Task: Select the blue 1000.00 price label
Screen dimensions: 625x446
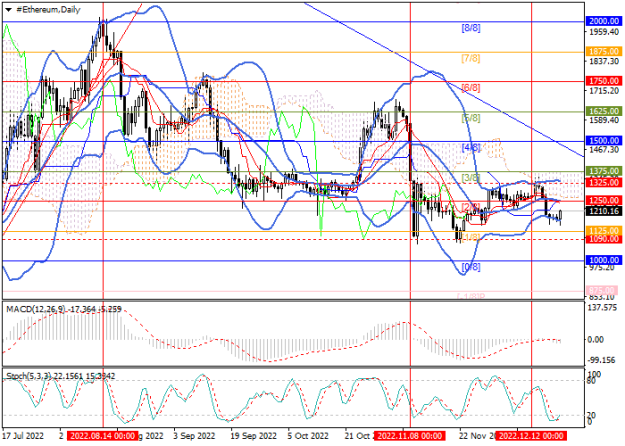Action: (604, 260)
